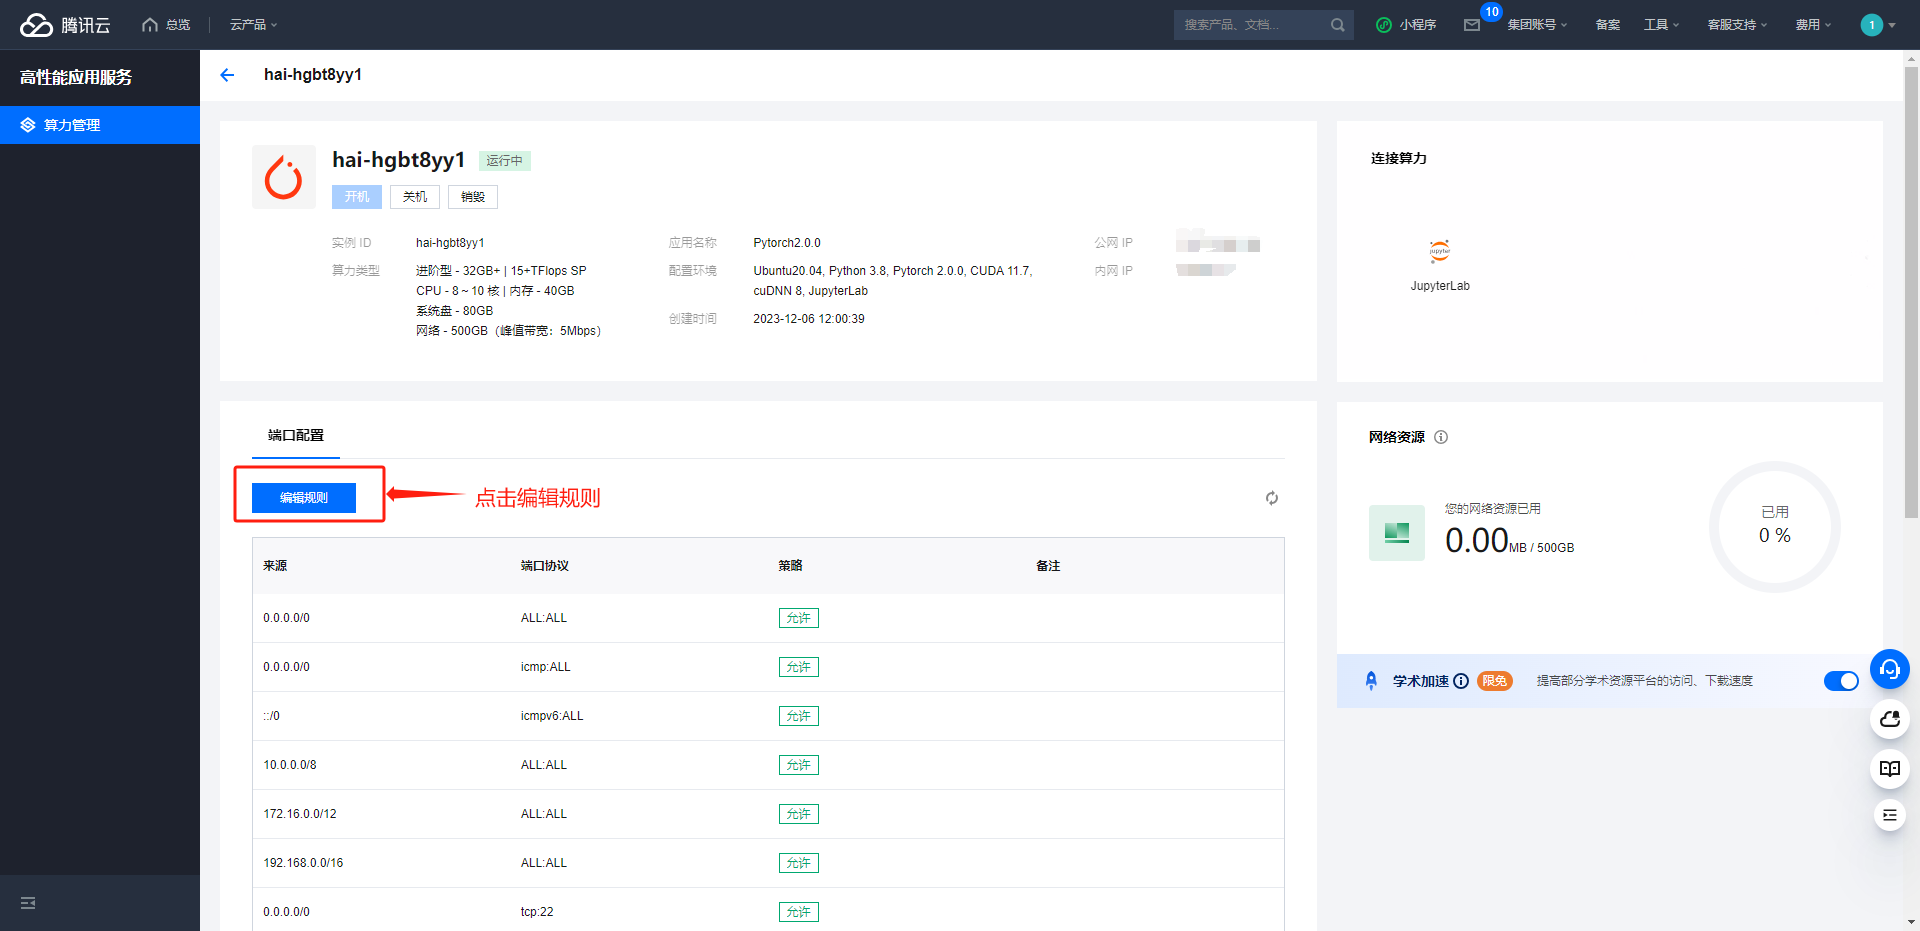The height and width of the screenshot is (931, 1920).
Task: Click the 销毁 destroy button
Action: 473,197
